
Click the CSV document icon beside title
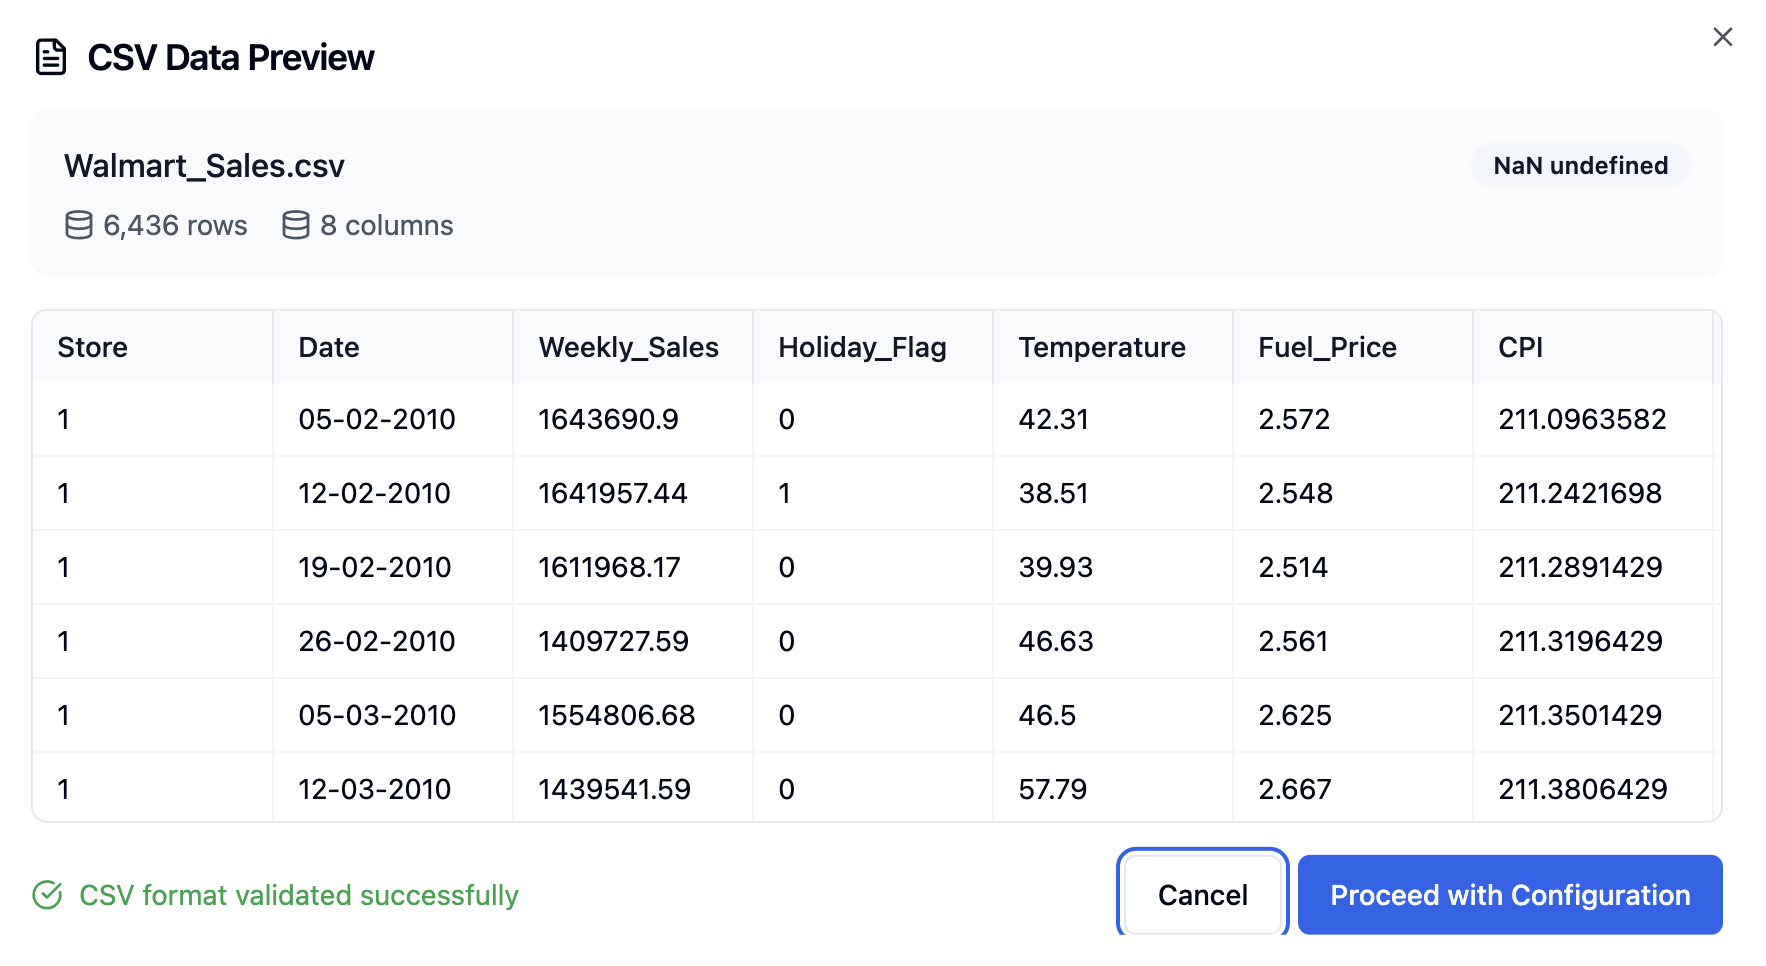pos(51,57)
